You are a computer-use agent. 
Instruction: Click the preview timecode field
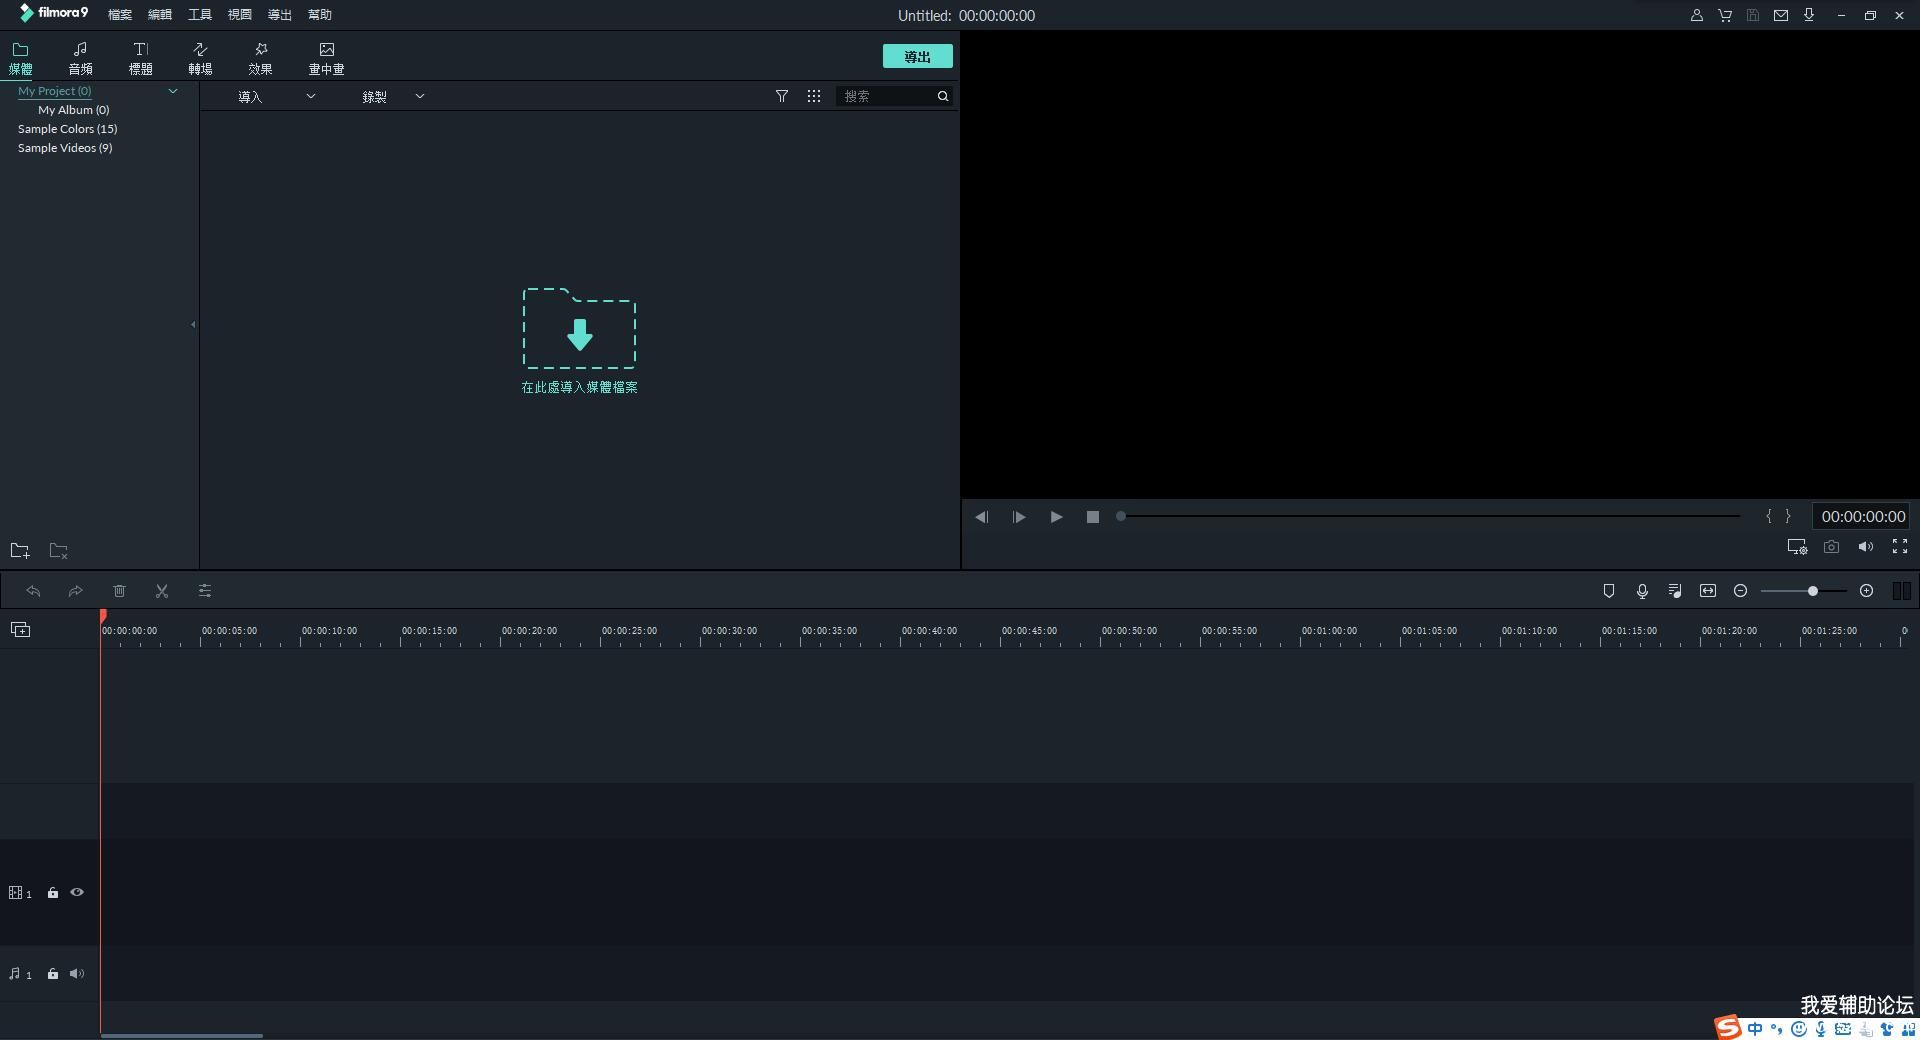tap(1863, 517)
